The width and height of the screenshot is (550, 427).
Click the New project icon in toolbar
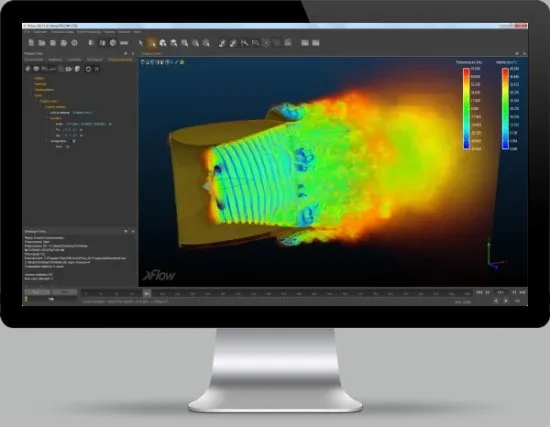(31, 43)
